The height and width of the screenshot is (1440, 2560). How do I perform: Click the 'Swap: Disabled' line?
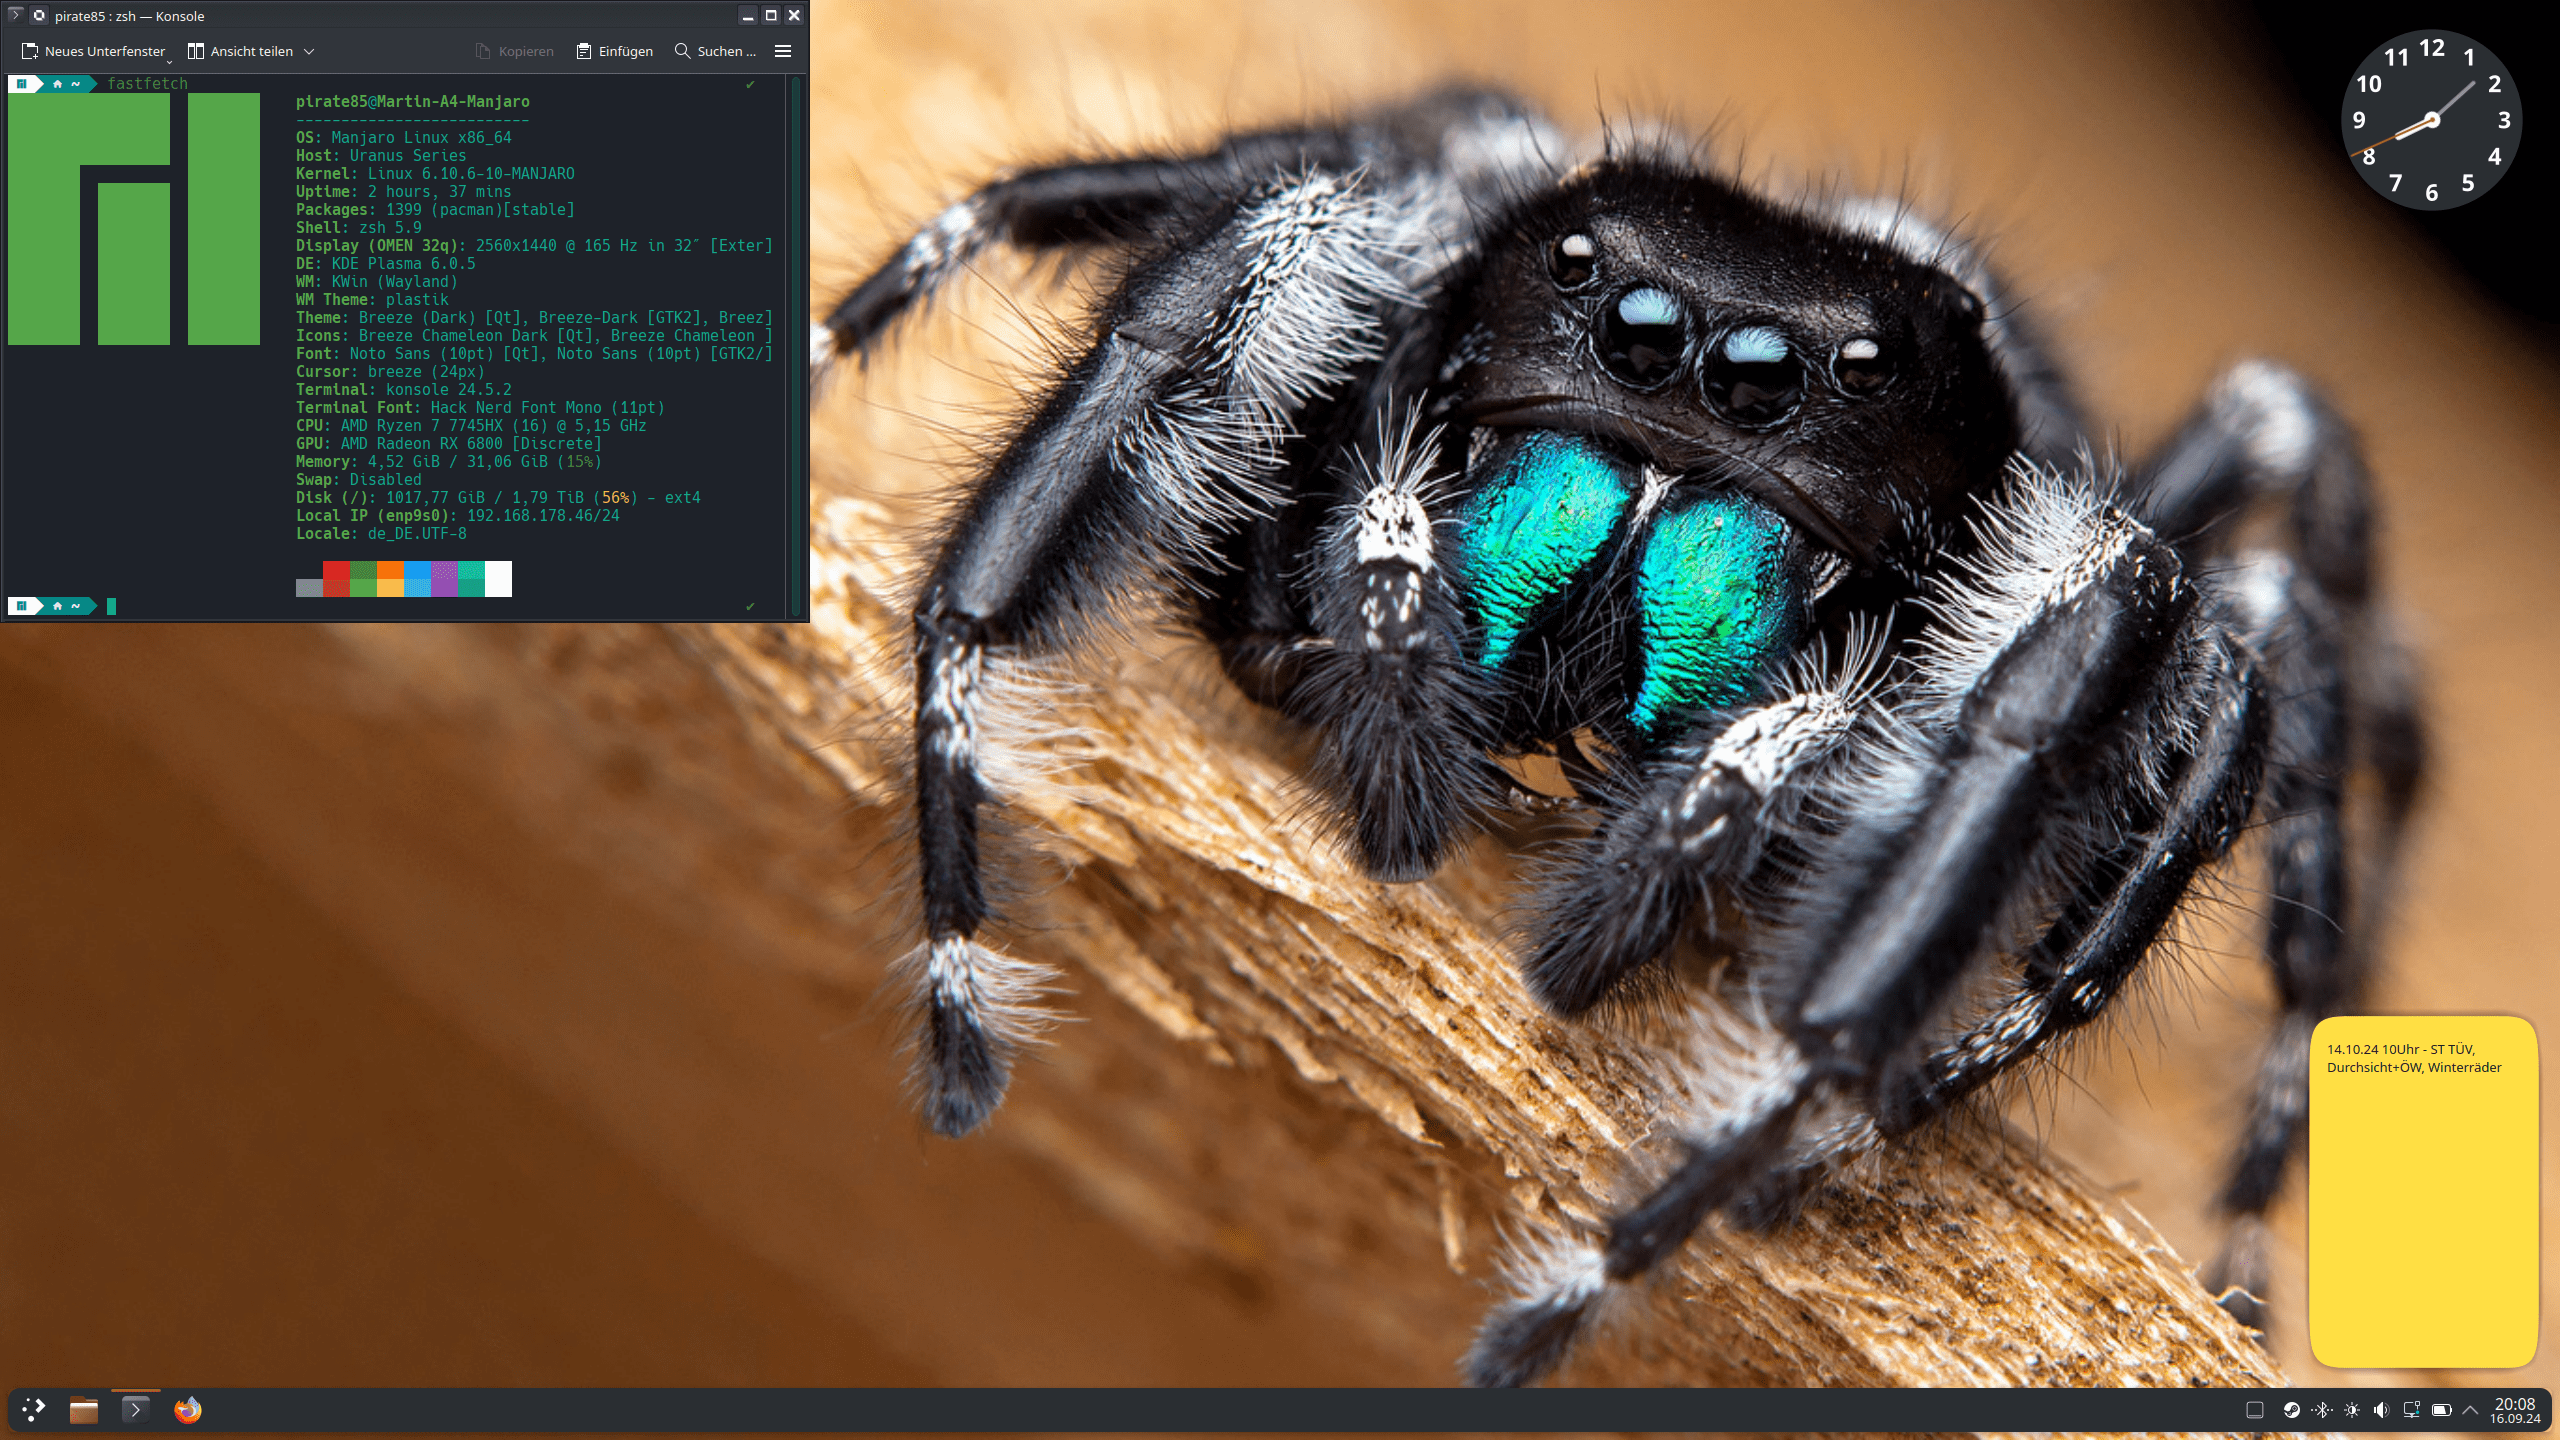[x=359, y=480]
